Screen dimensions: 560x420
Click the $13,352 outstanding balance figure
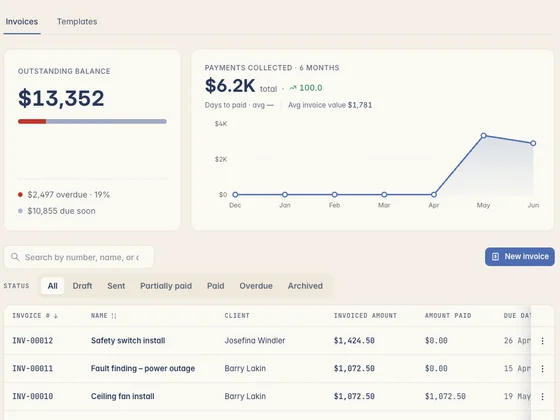61,98
